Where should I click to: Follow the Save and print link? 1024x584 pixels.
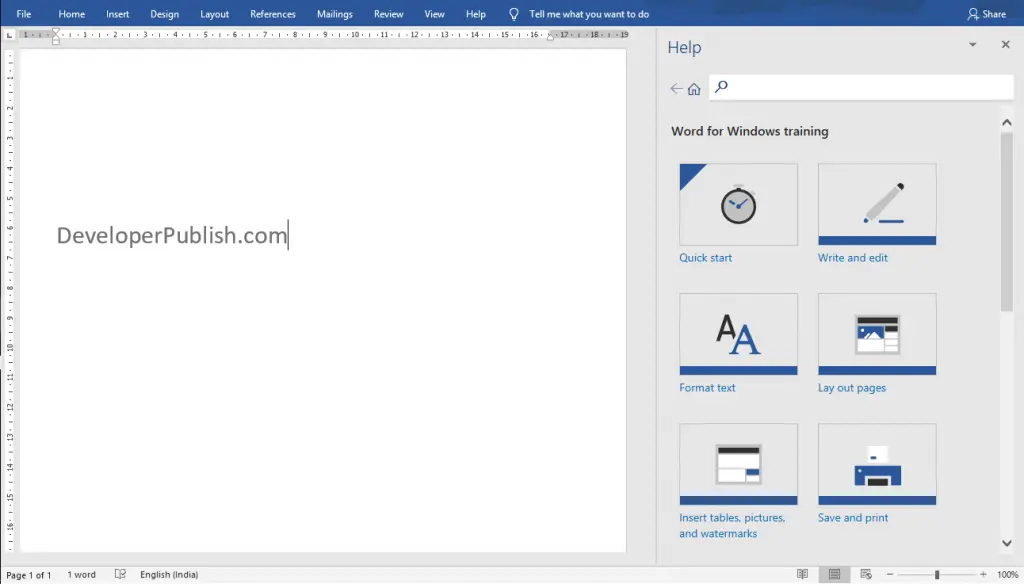853,517
